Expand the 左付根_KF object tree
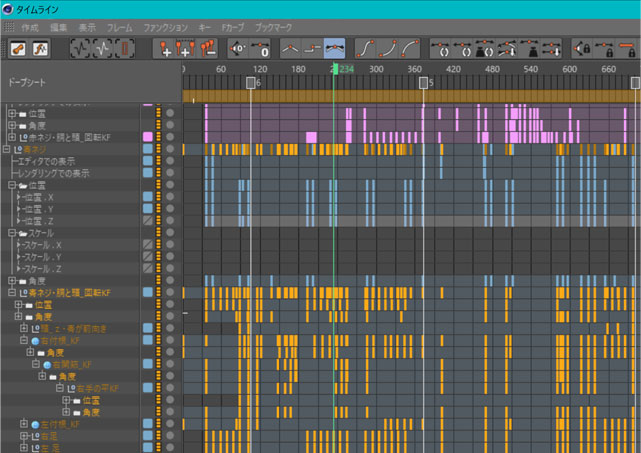The height and width of the screenshot is (453, 641). click(24, 425)
